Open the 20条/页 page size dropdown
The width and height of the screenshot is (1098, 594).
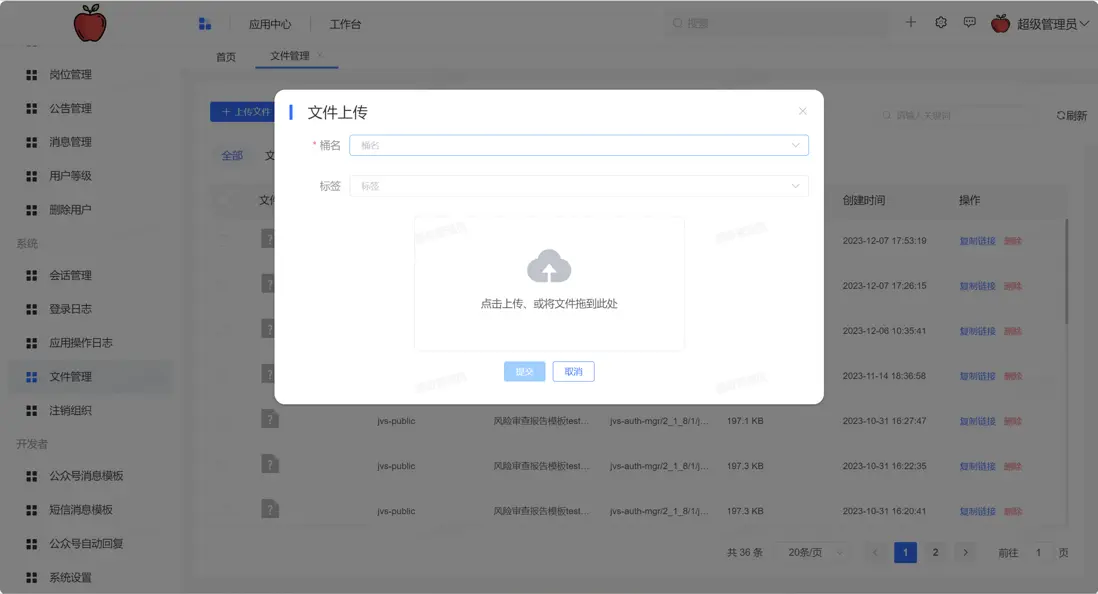pyautogui.click(x=812, y=551)
